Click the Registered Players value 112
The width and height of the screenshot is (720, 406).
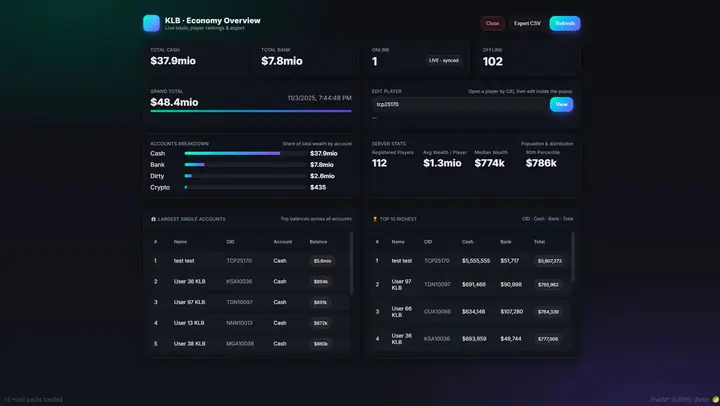click(x=379, y=163)
